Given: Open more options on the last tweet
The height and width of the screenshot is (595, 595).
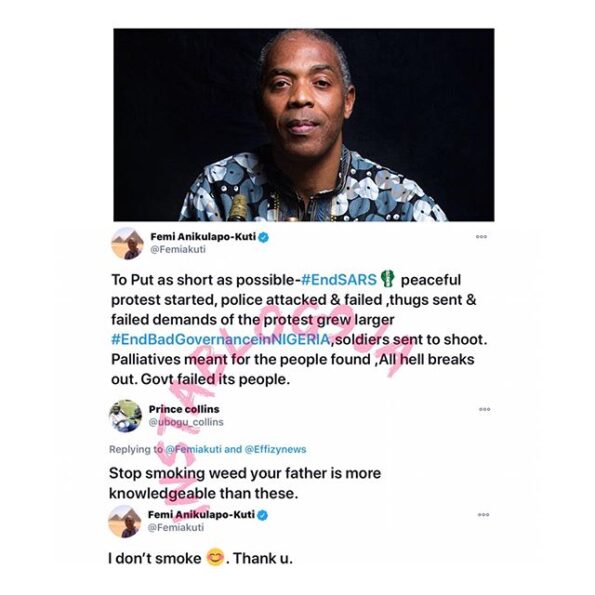Looking at the screenshot, I should (483, 515).
